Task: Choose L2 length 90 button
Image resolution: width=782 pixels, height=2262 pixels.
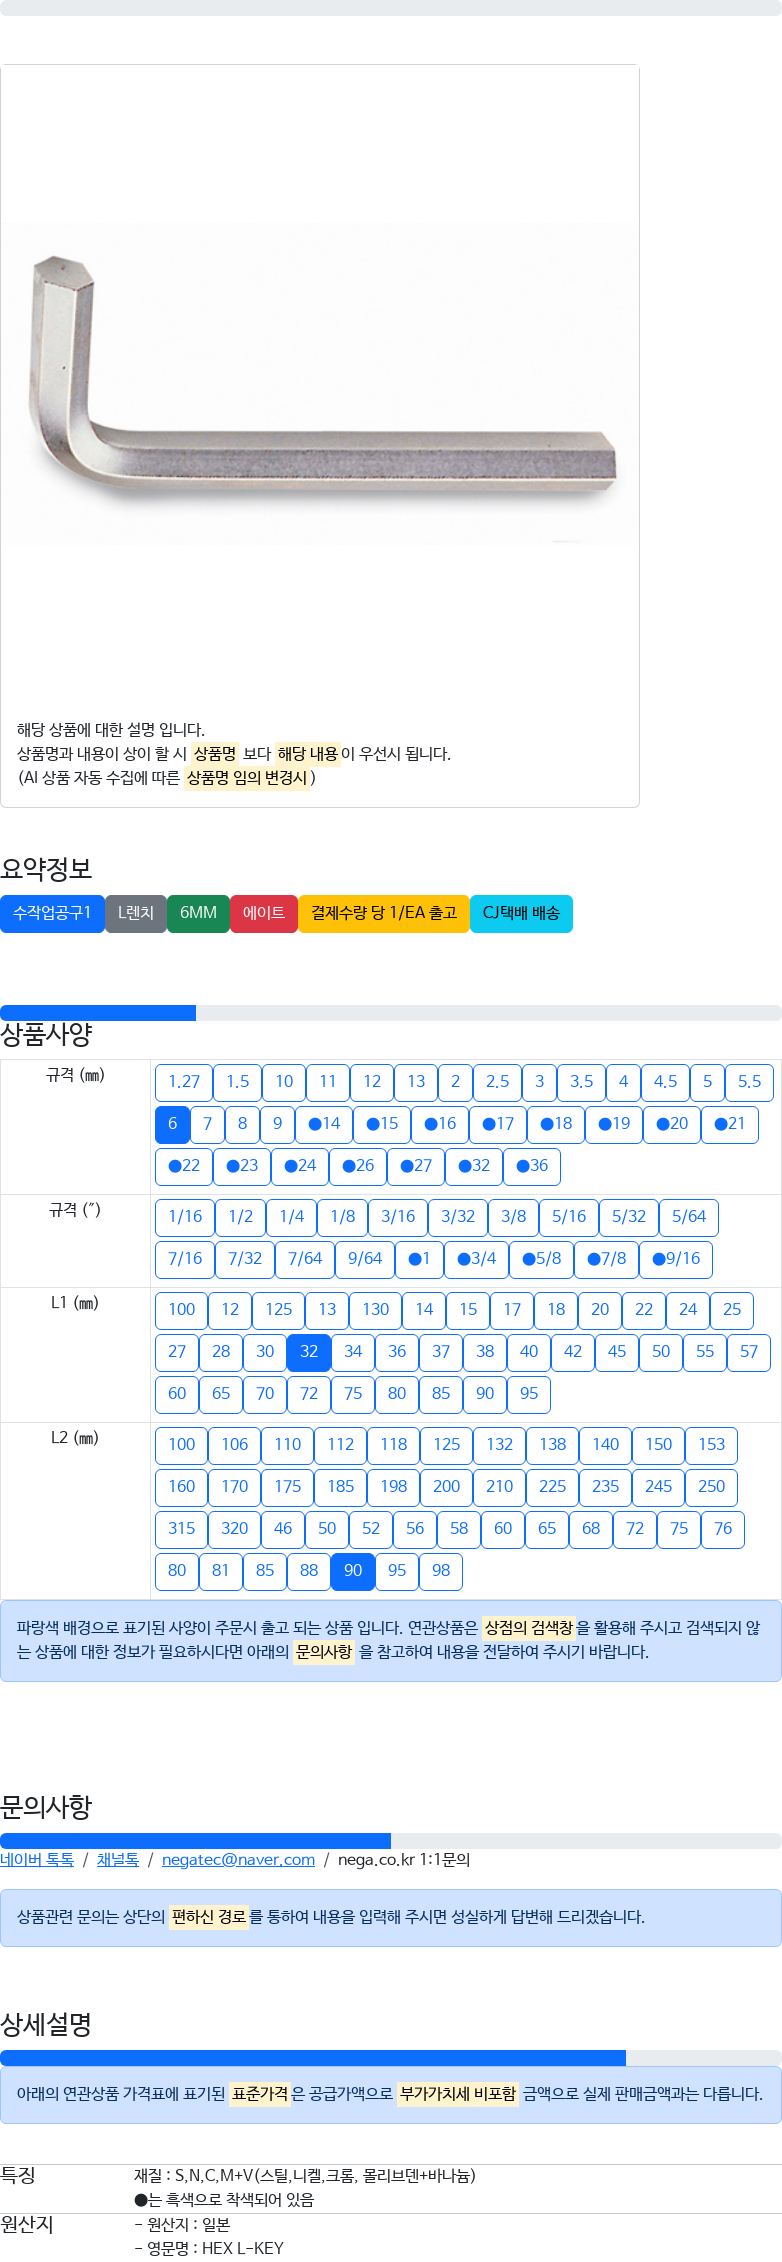Action: coord(353,1571)
